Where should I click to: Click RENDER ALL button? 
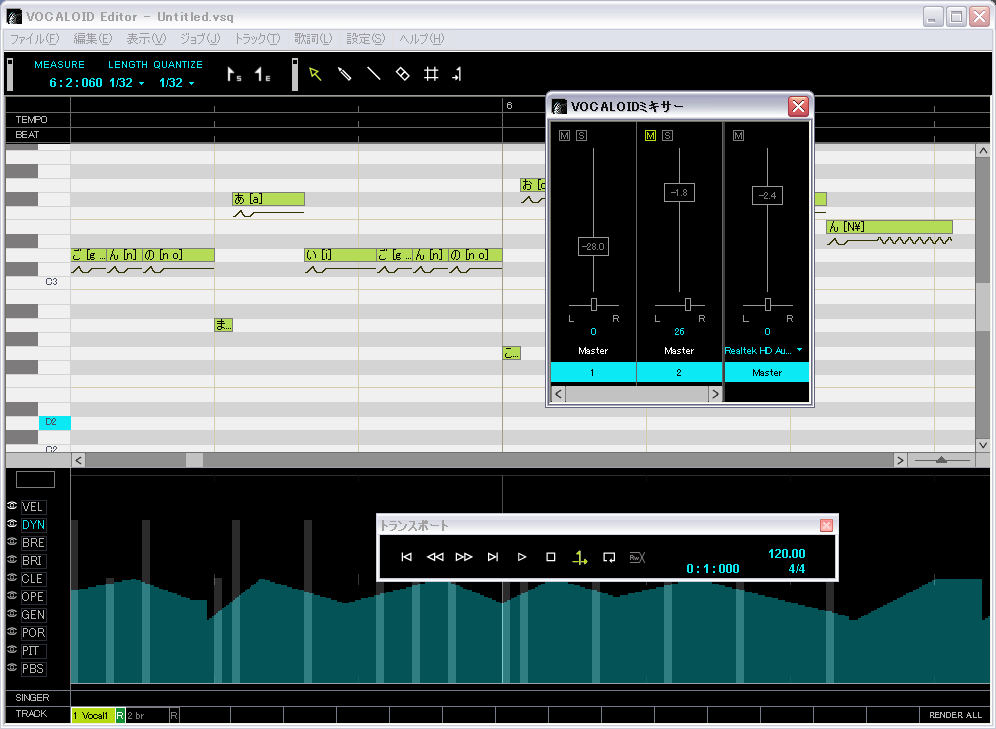coord(955,715)
